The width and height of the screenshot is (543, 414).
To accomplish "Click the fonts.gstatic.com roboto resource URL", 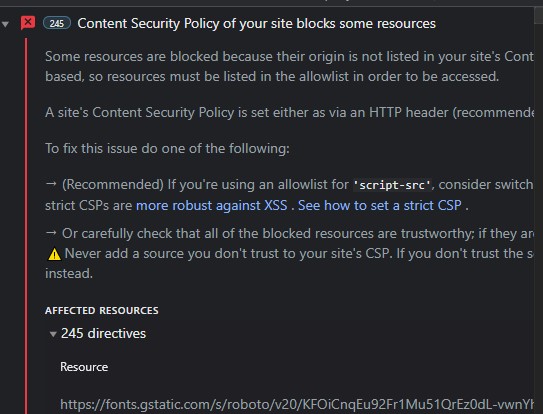I will click(x=297, y=404).
